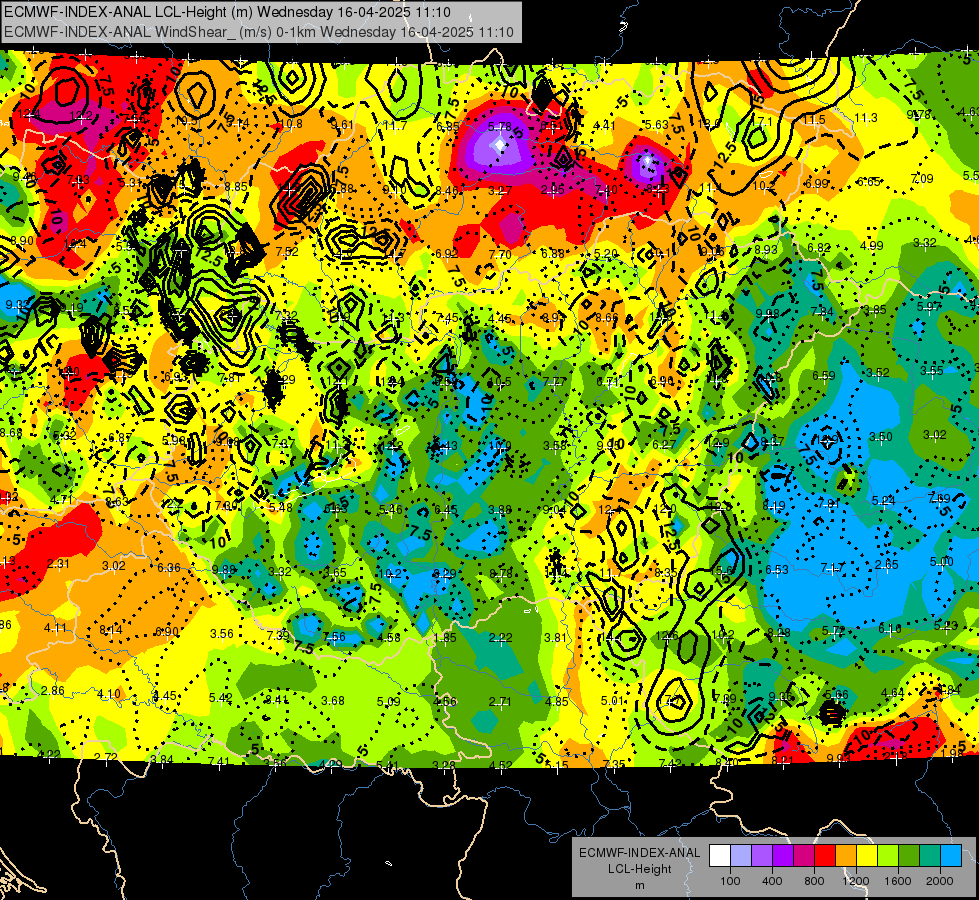This screenshot has height=900, width=979.
Task: Click the grid value 6.27
Action: [664, 445]
